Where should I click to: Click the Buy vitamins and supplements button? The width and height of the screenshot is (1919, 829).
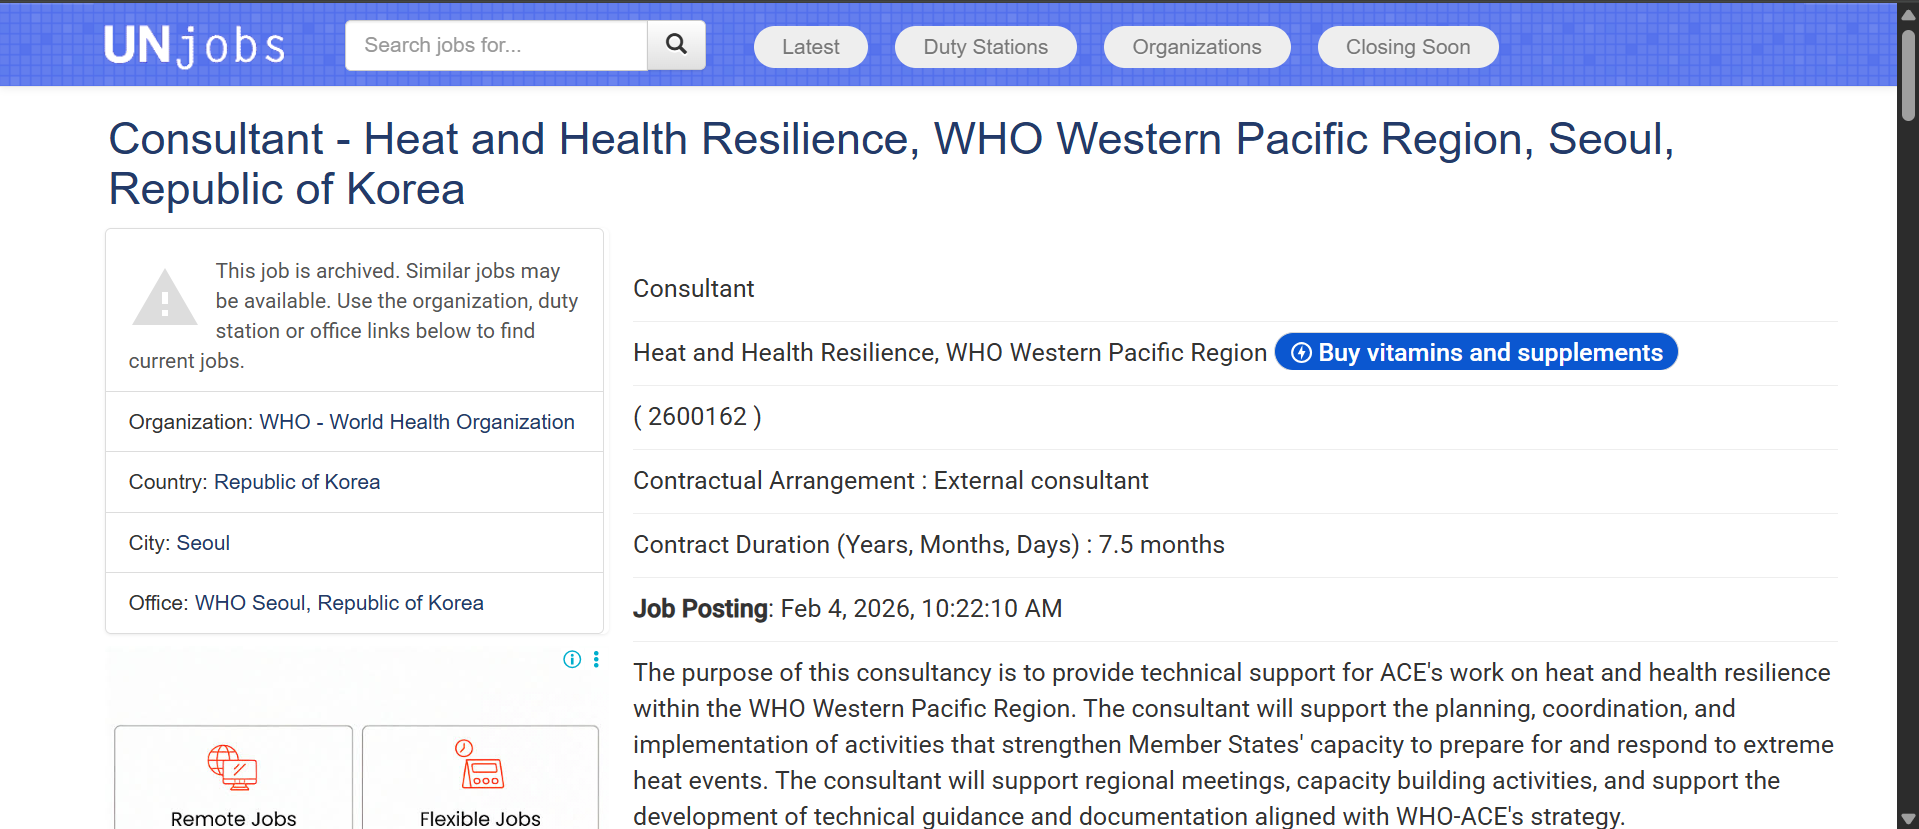tap(1476, 352)
